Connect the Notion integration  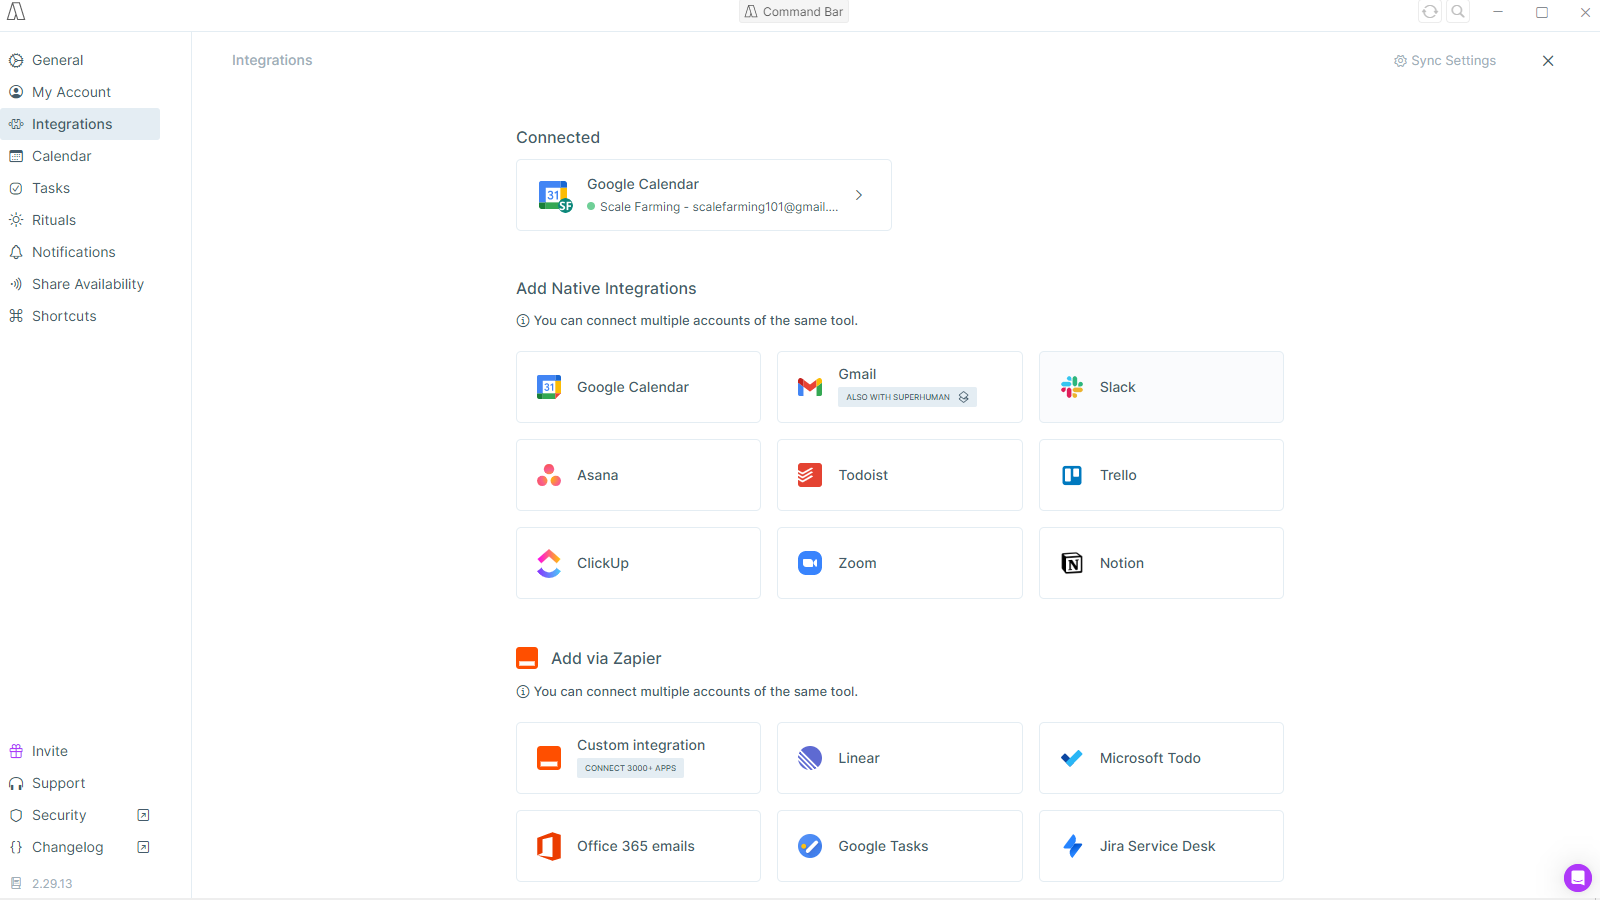pos(1161,563)
